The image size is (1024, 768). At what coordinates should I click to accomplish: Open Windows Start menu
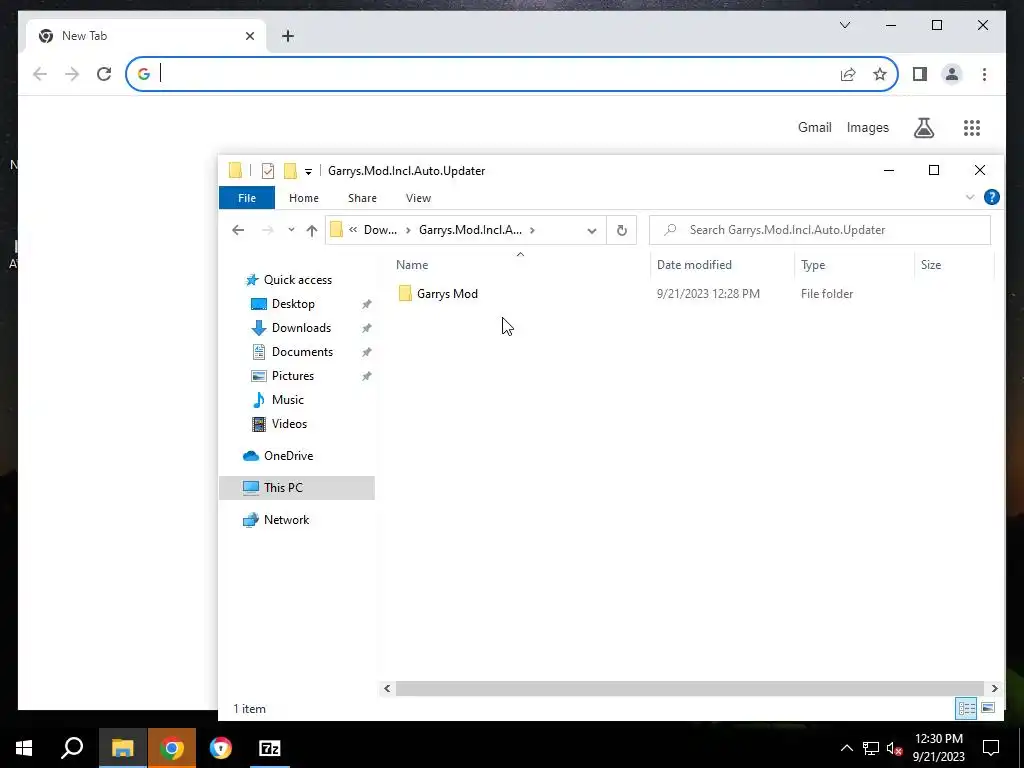pos(24,748)
